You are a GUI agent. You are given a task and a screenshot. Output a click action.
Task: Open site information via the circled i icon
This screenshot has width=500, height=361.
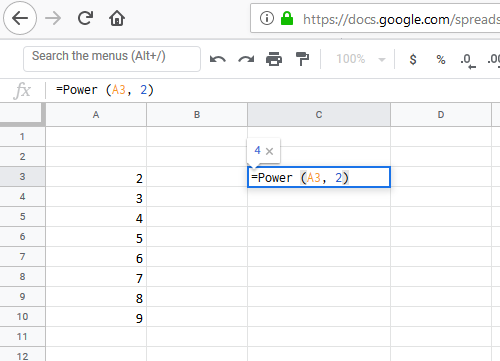point(267,18)
